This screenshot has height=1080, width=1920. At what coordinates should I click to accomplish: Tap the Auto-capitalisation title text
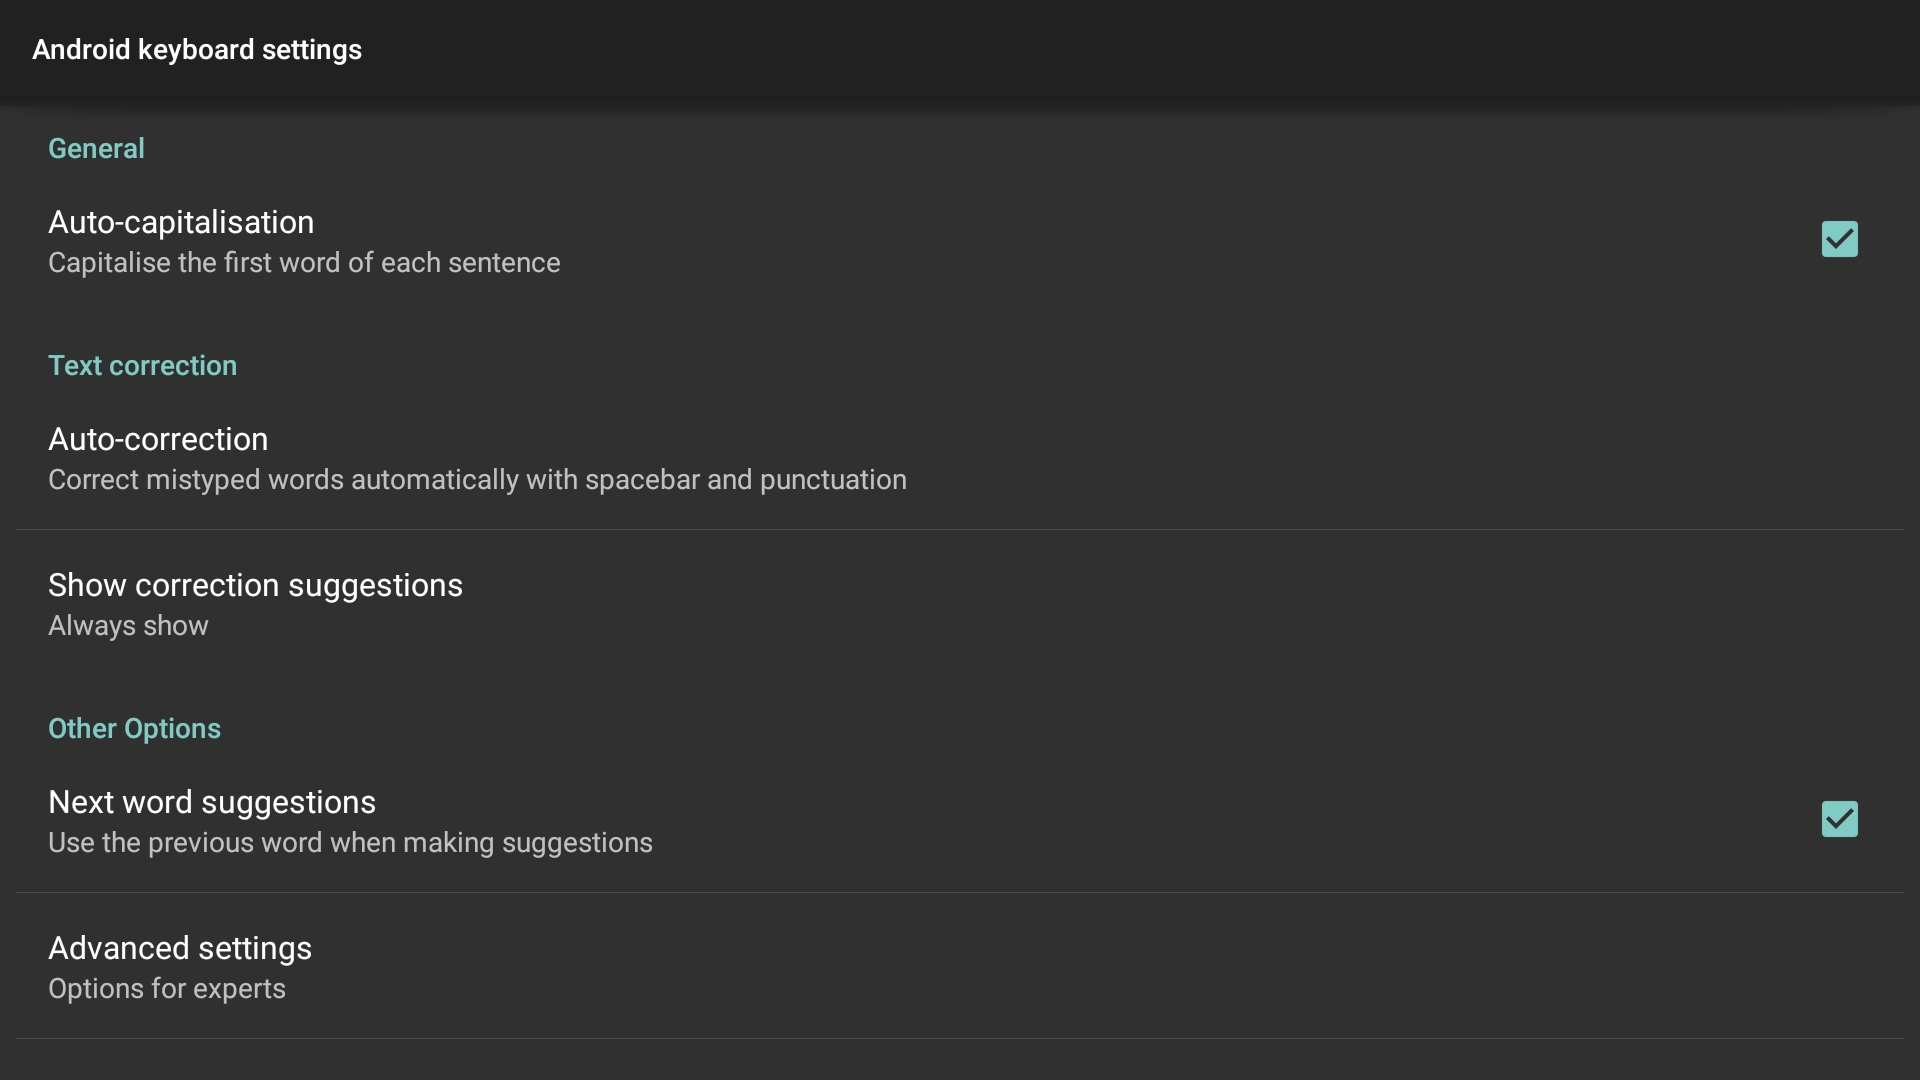coord(181,222)
